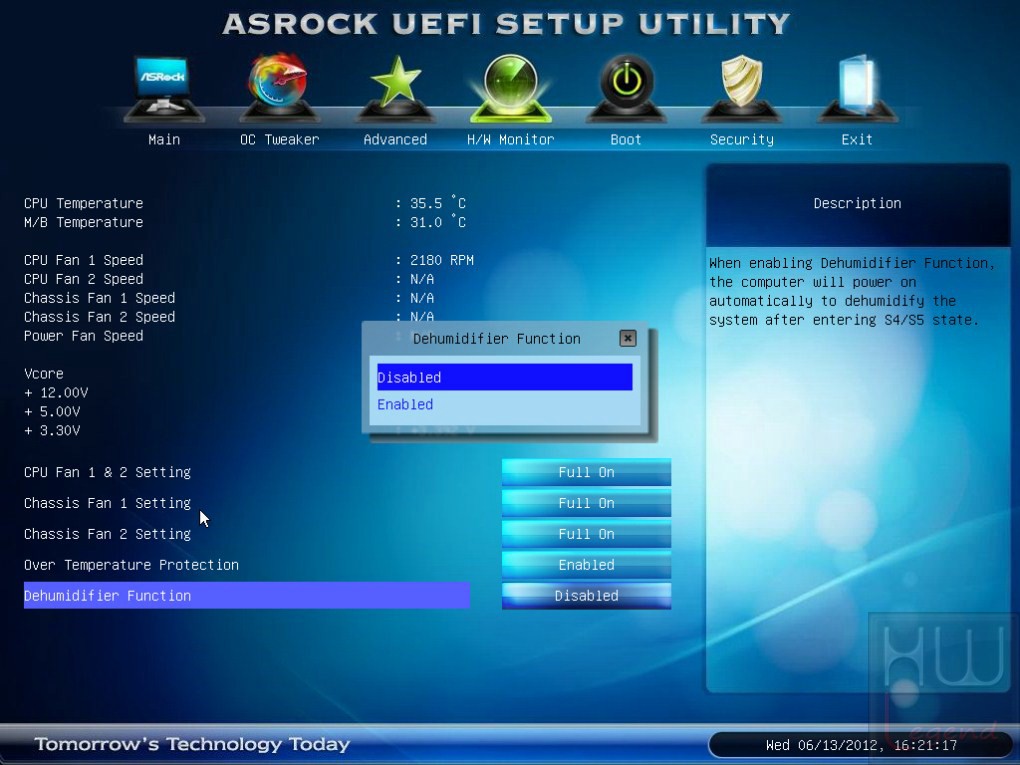Select the Chassis Fan 2 Setting label
Image resolution: width=1020 pixels, height=765 pixels.
click(107, 534)
